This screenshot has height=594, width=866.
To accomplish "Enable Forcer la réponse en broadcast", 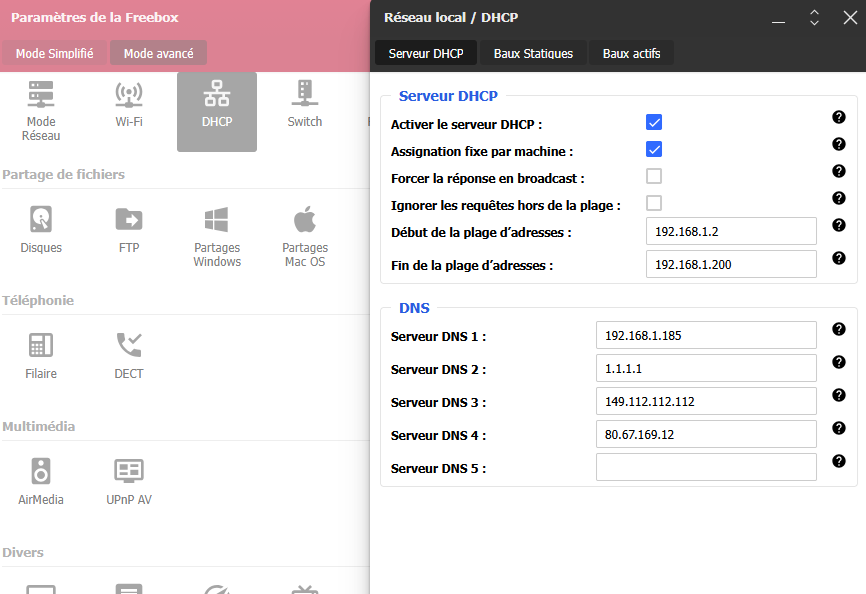I will [654, 177].
